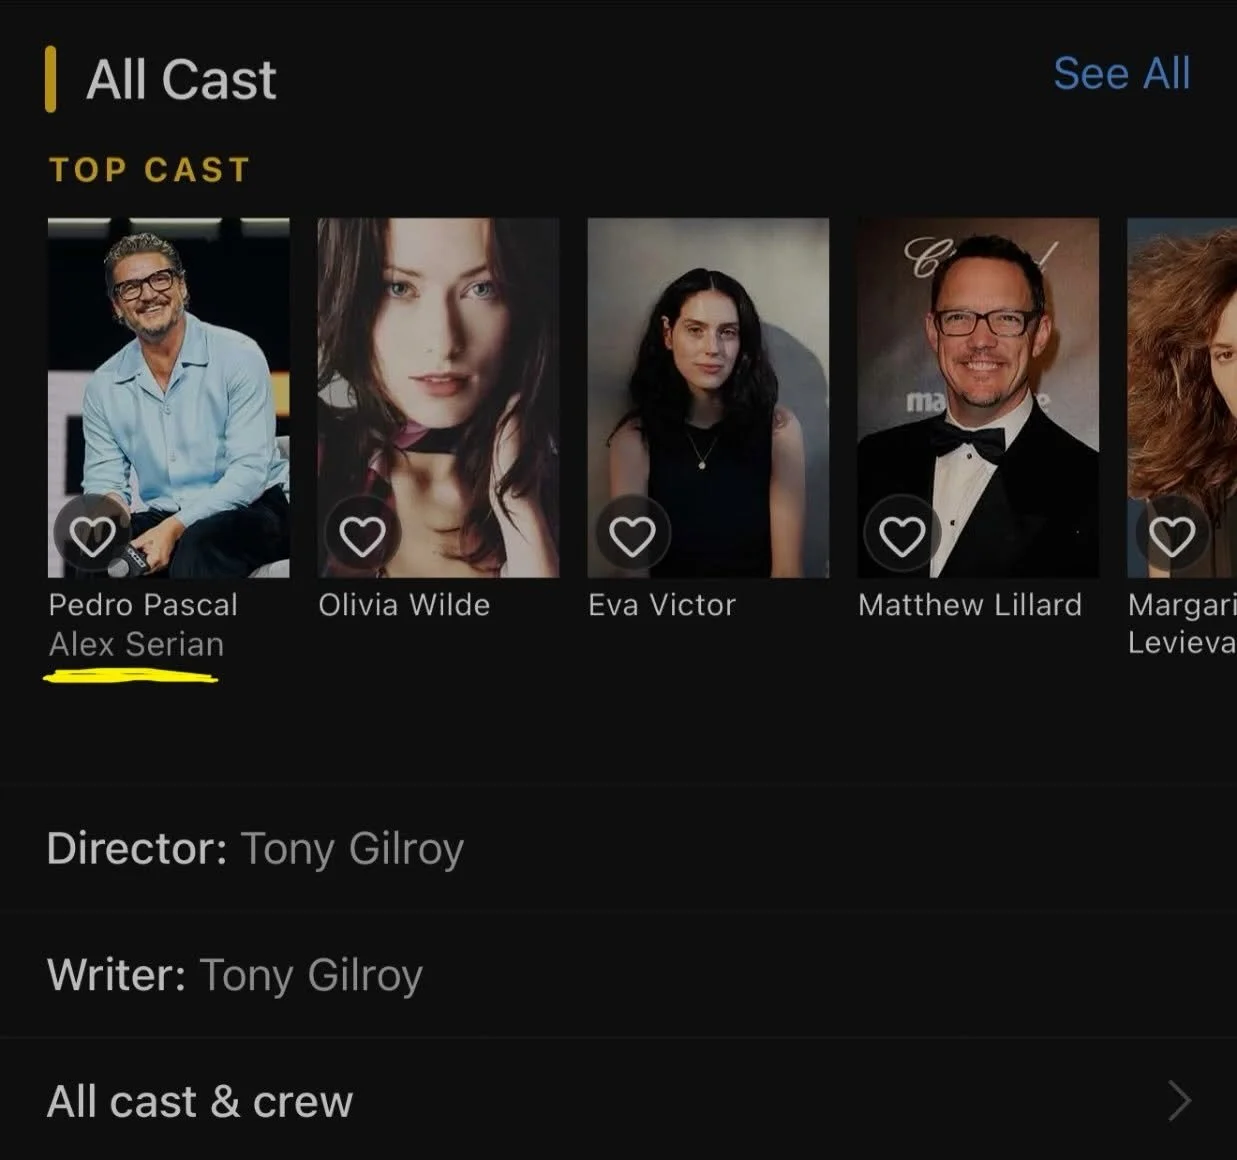Select Eva Victor's portrait image

[x=708, y=397]
